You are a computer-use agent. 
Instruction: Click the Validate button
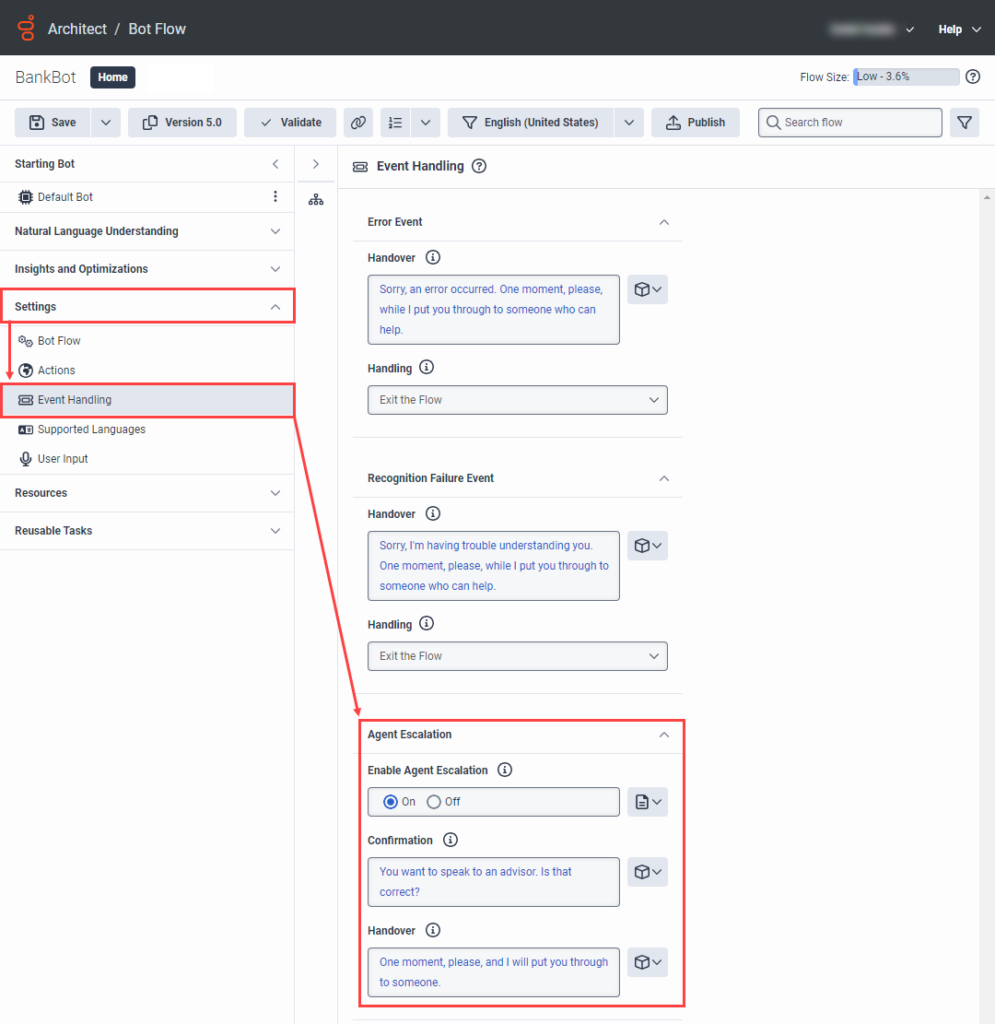[x=290, y=122]
